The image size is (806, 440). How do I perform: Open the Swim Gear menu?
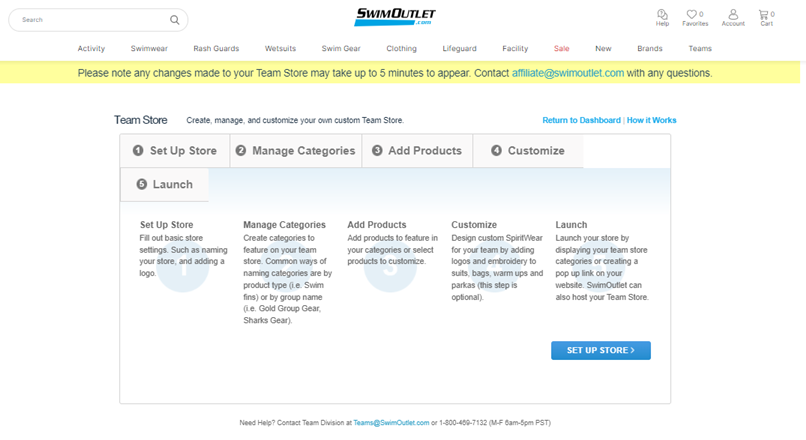(341, 48)
